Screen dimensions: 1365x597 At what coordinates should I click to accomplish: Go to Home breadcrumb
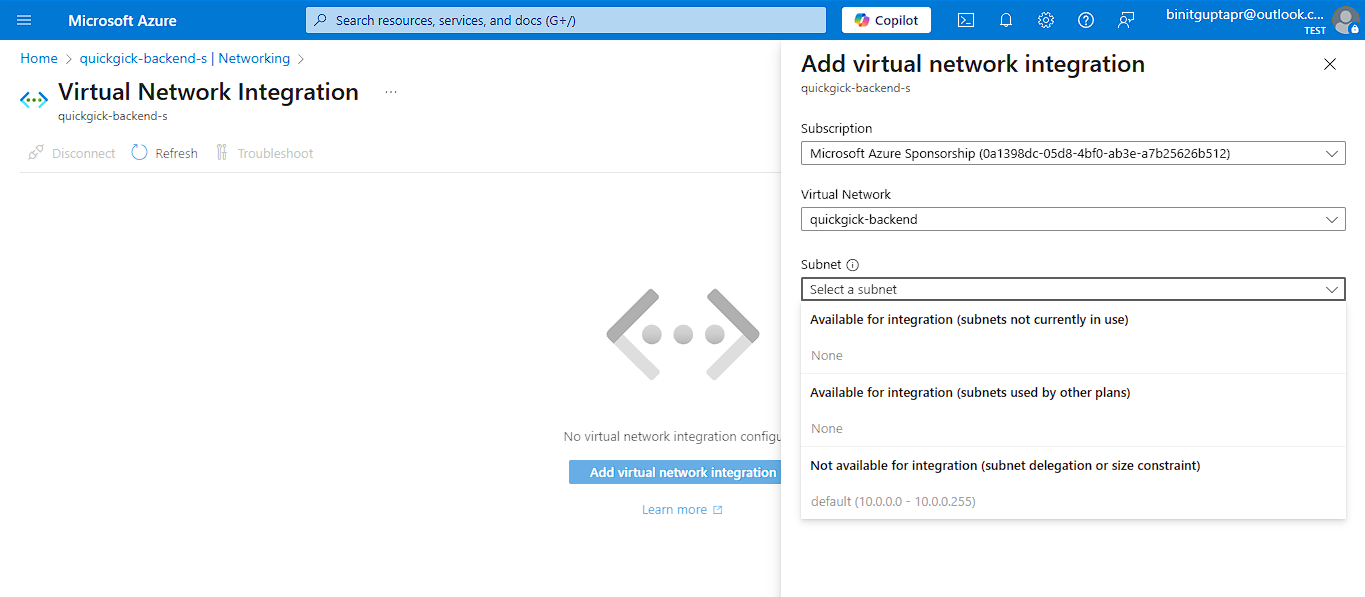point(39,59)
